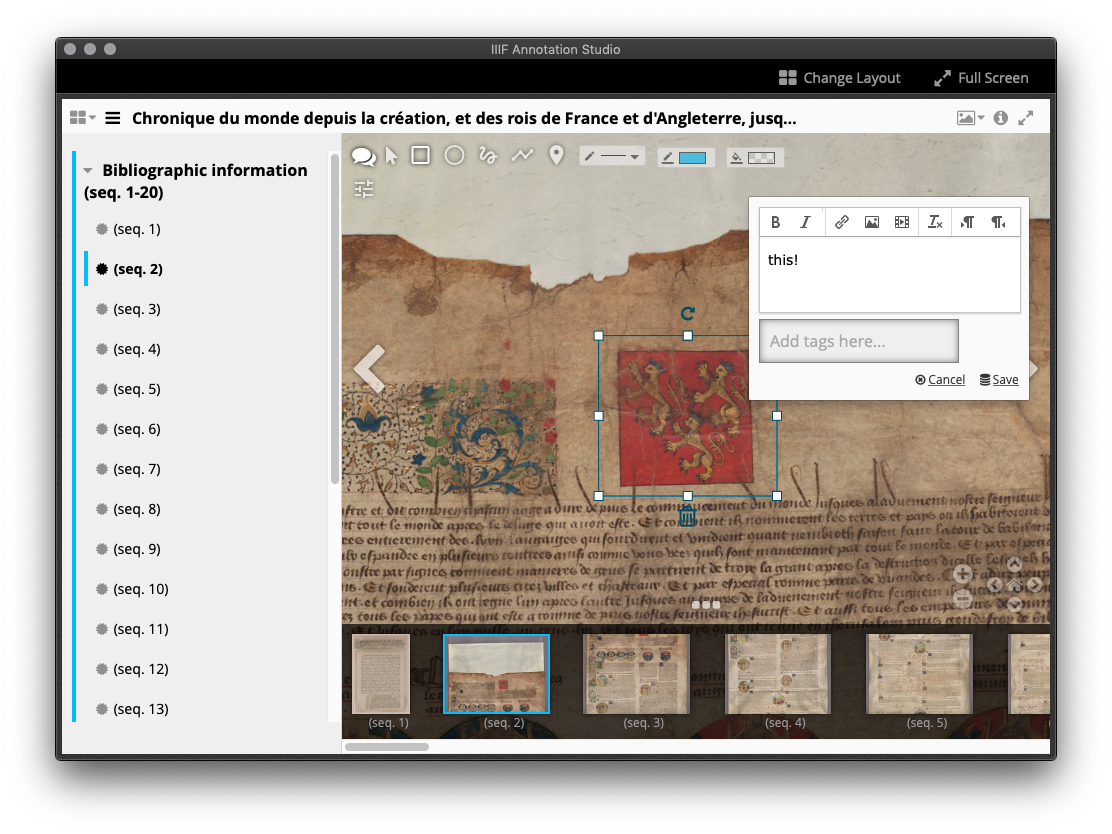Open the (seq. 3) page thumbnail
Viewport: 1112px width, 834px height.
636,673
